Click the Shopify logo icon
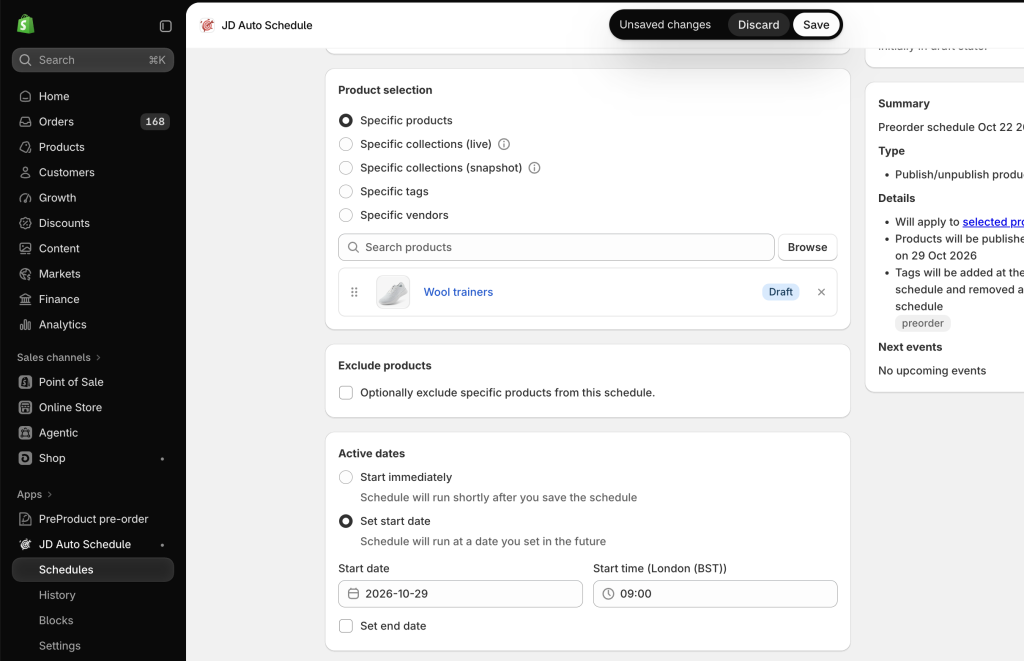Viewport: 1024px width, 661px height. click(25, 24)
